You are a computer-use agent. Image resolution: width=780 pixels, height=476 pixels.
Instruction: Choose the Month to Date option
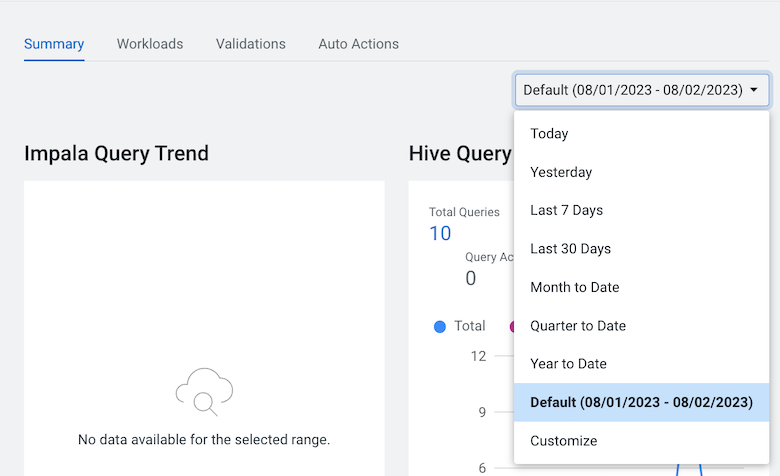642,287
